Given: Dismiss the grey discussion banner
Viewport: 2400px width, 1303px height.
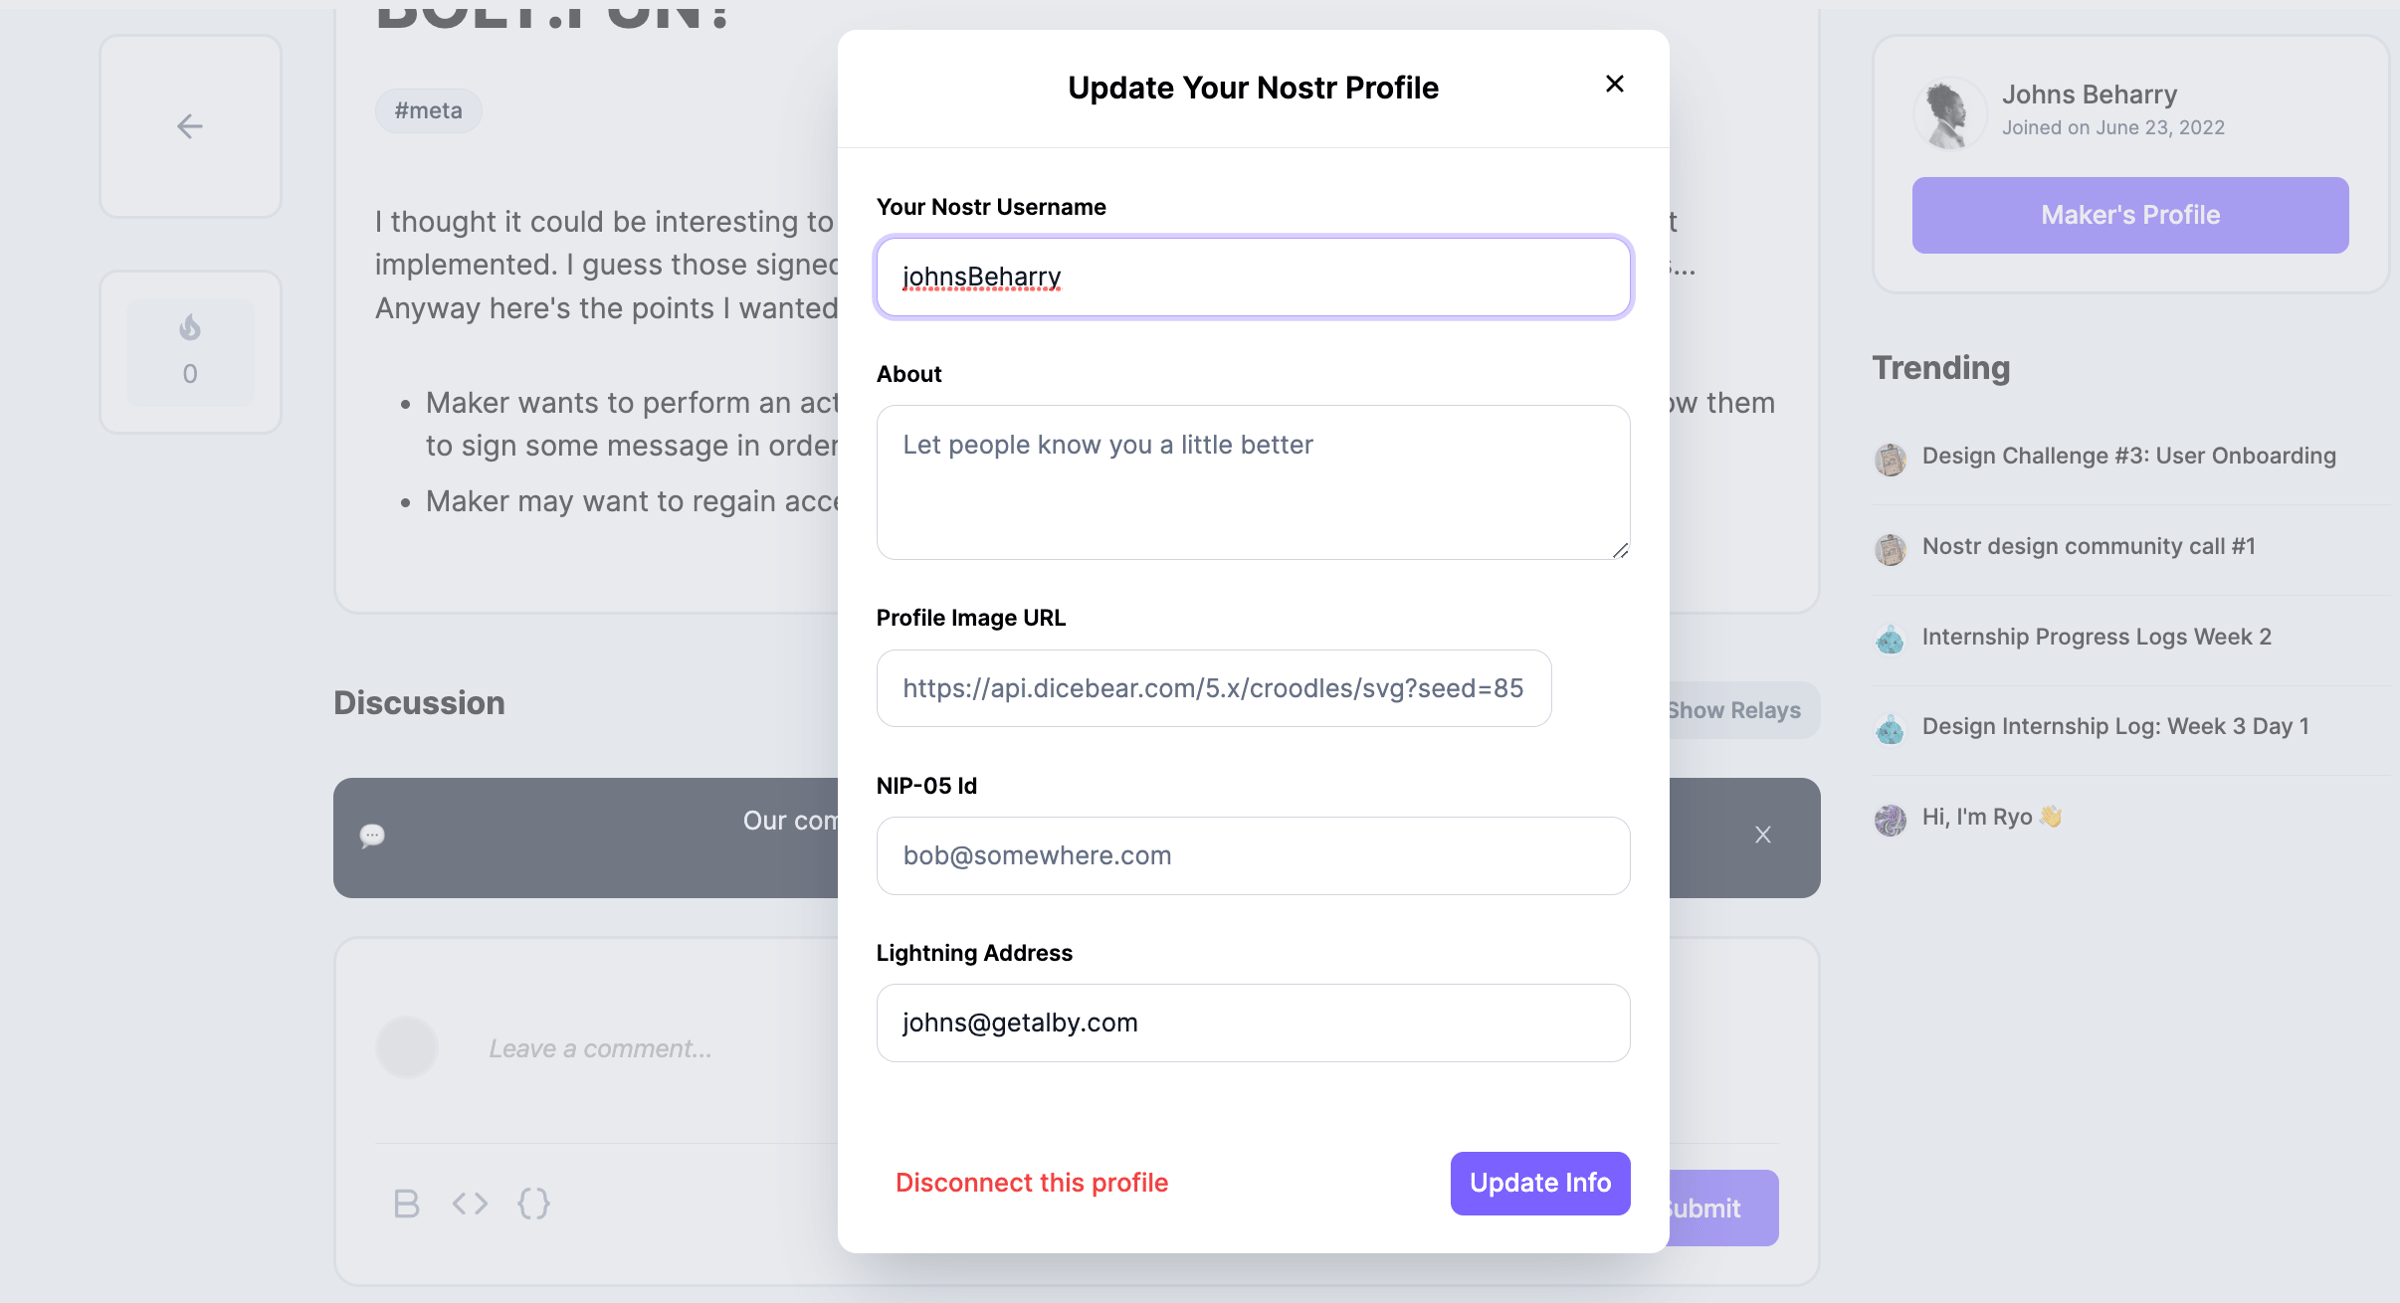Looking at the screenshot, I should tap(1762, 835).
